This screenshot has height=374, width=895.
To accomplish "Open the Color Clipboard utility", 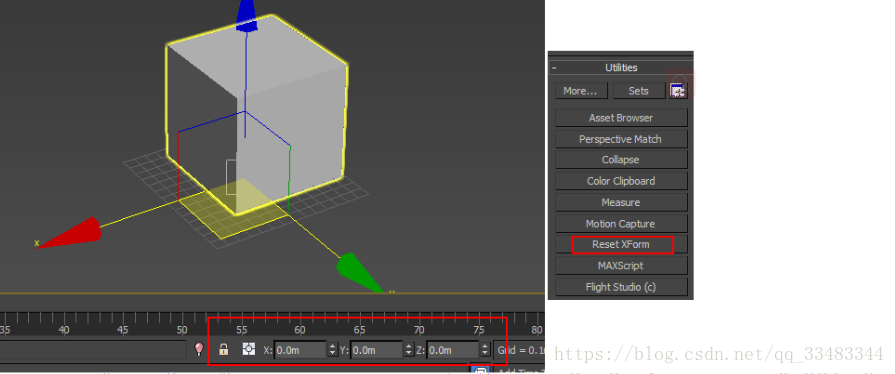I will click(621, 181).
